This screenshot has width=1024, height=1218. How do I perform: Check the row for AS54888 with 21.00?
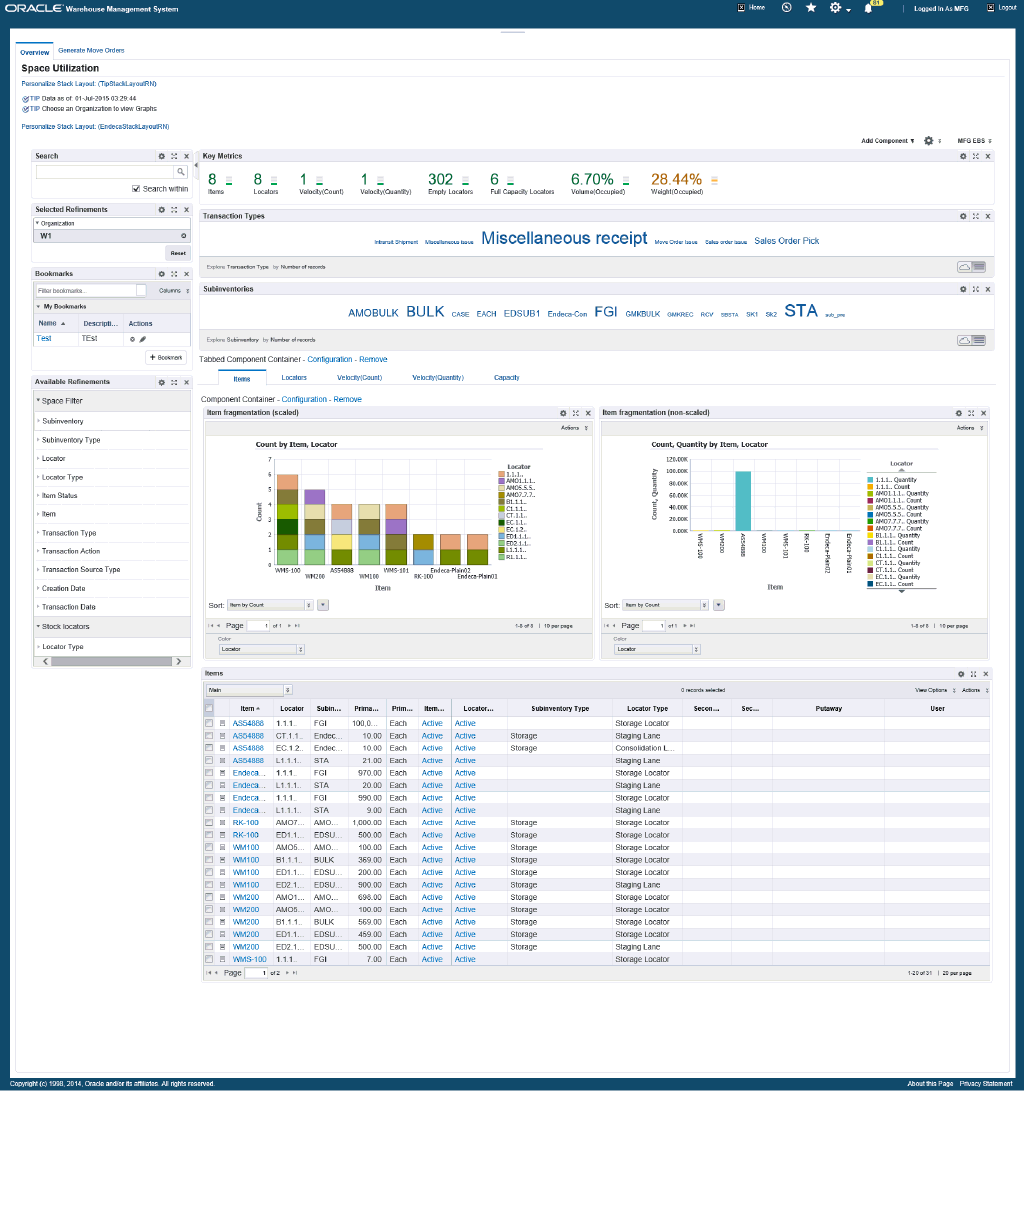(x=209, y=761)
